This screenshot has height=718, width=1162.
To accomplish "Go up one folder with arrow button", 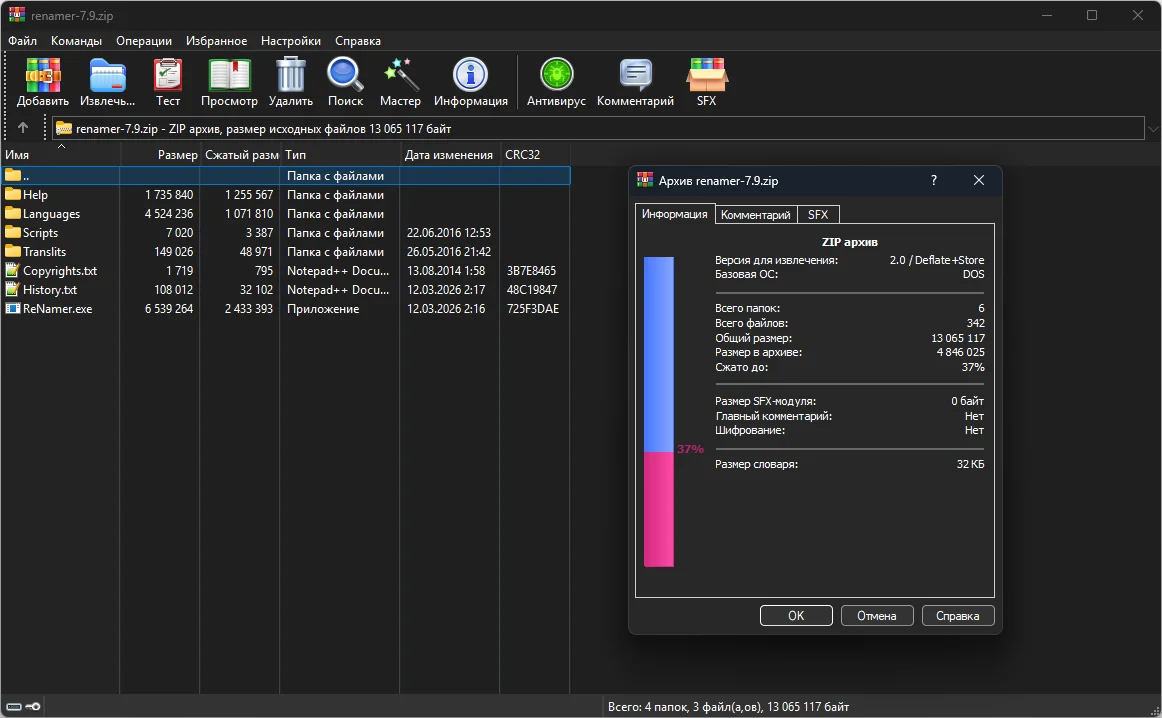I will (23, 128).
